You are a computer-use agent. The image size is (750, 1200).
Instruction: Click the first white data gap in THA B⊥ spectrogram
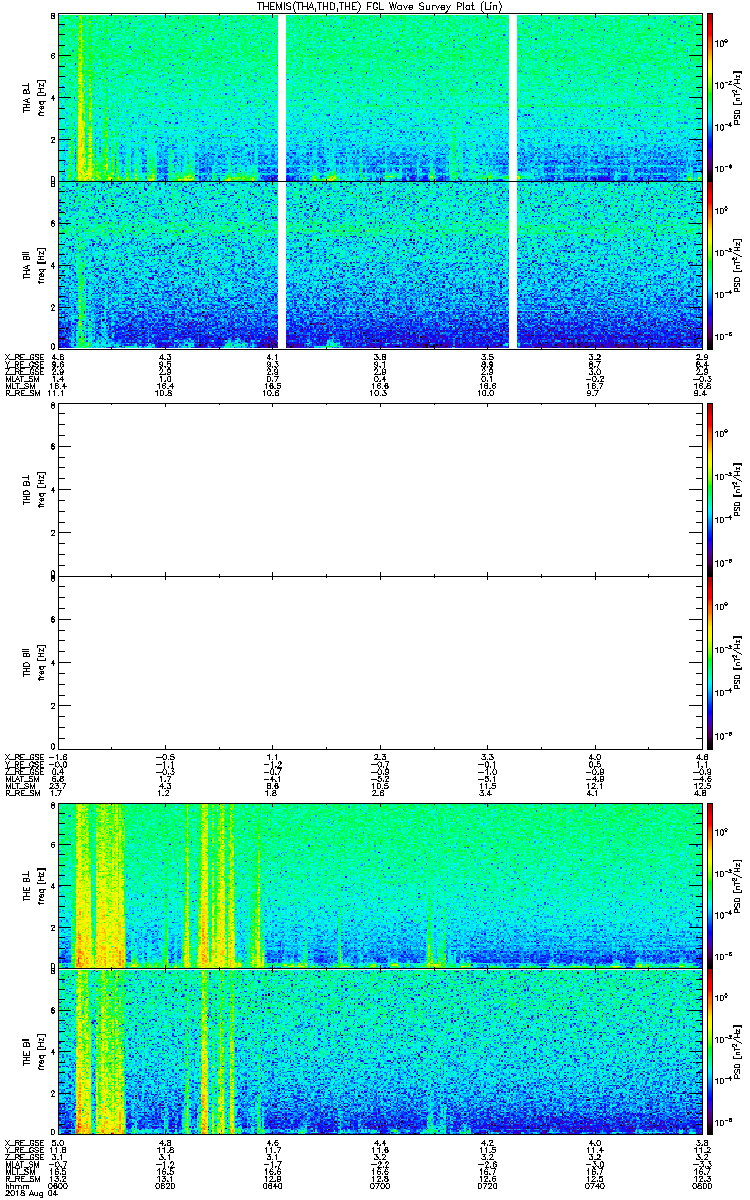[x=282, y=97]
